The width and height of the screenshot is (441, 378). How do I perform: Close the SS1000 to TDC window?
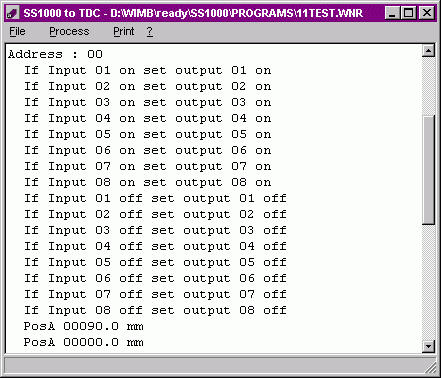tap(426, 13)
